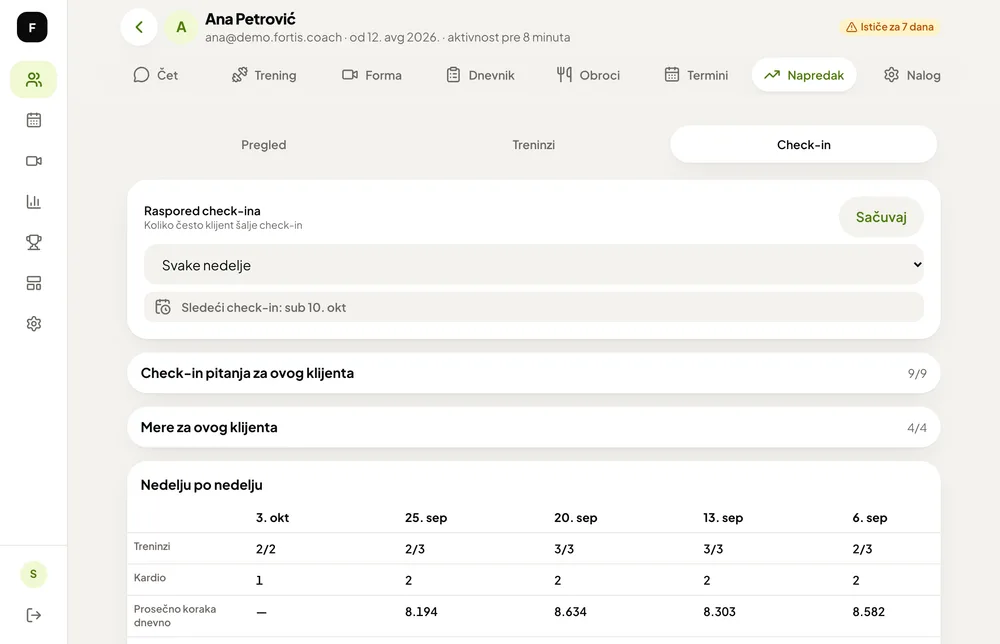Click the Sačuvaj button
Viewport: 1000px width, 644px height.
tap(881, 217)
